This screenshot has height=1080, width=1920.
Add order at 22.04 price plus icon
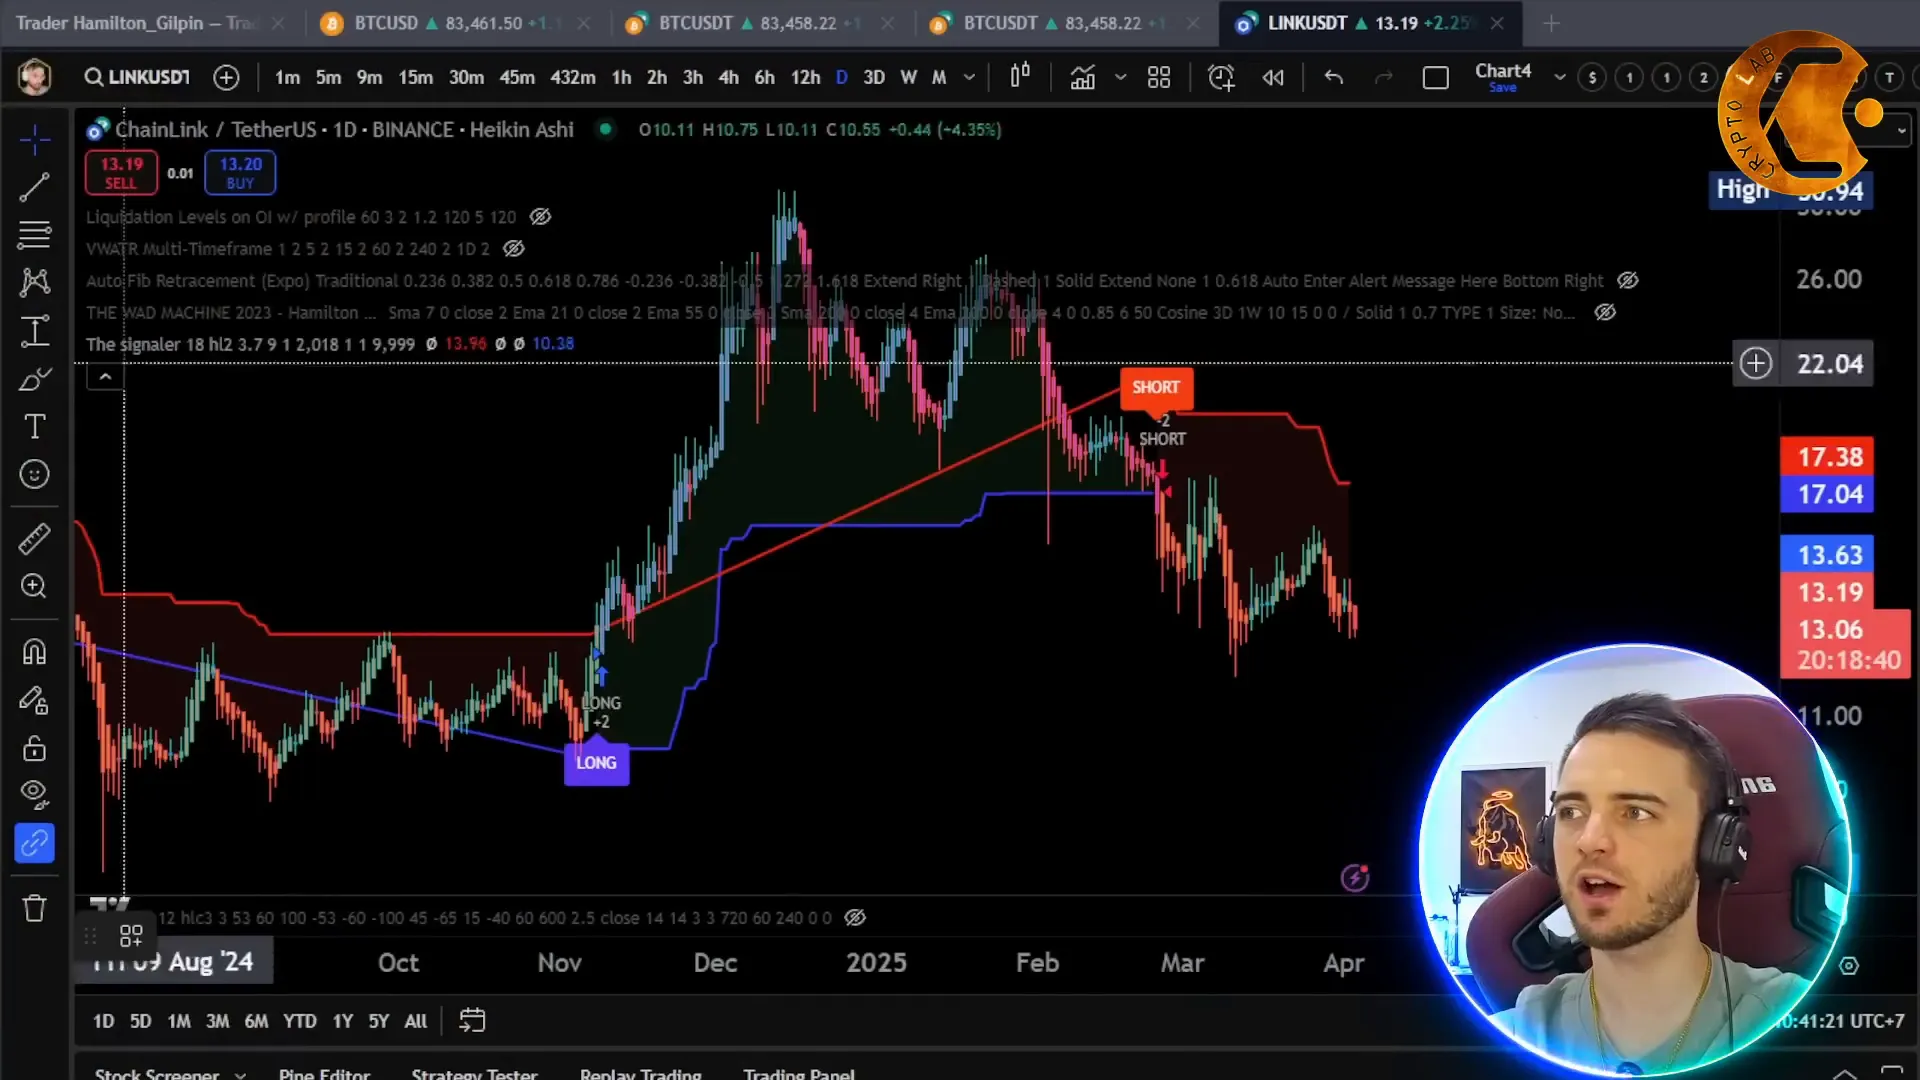pos(1755,363)
